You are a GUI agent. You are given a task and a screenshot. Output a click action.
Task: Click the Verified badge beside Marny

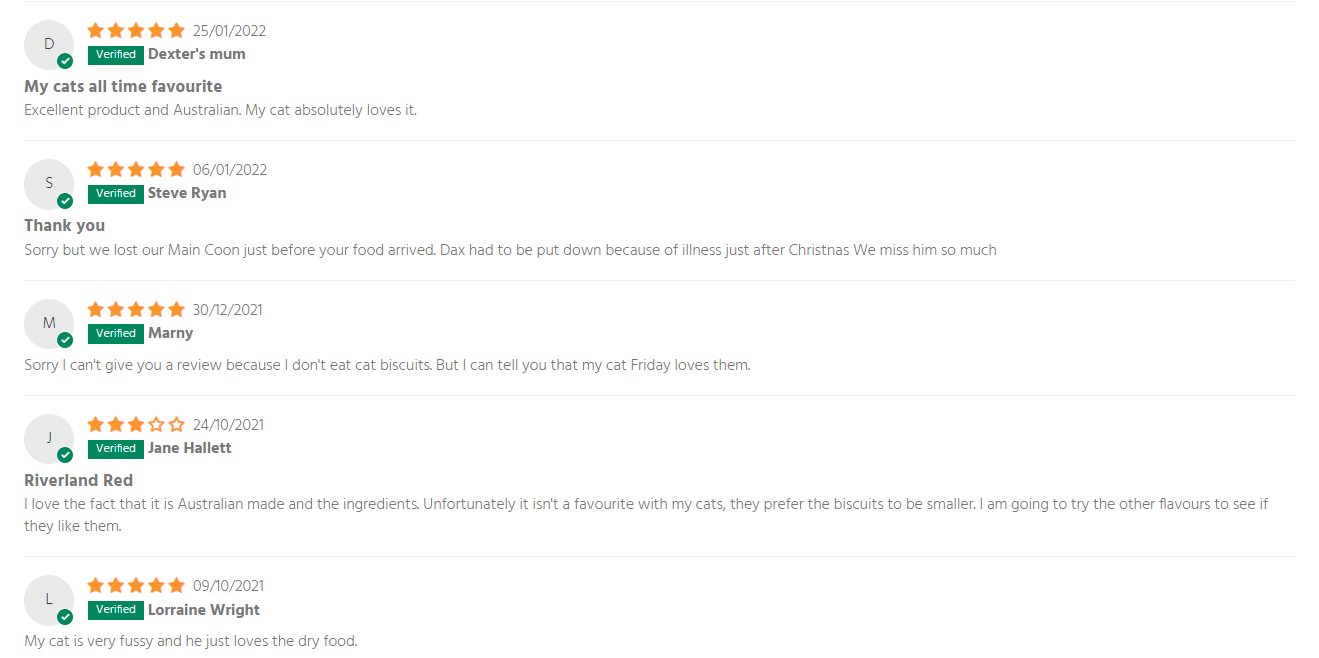coord(116,334)
